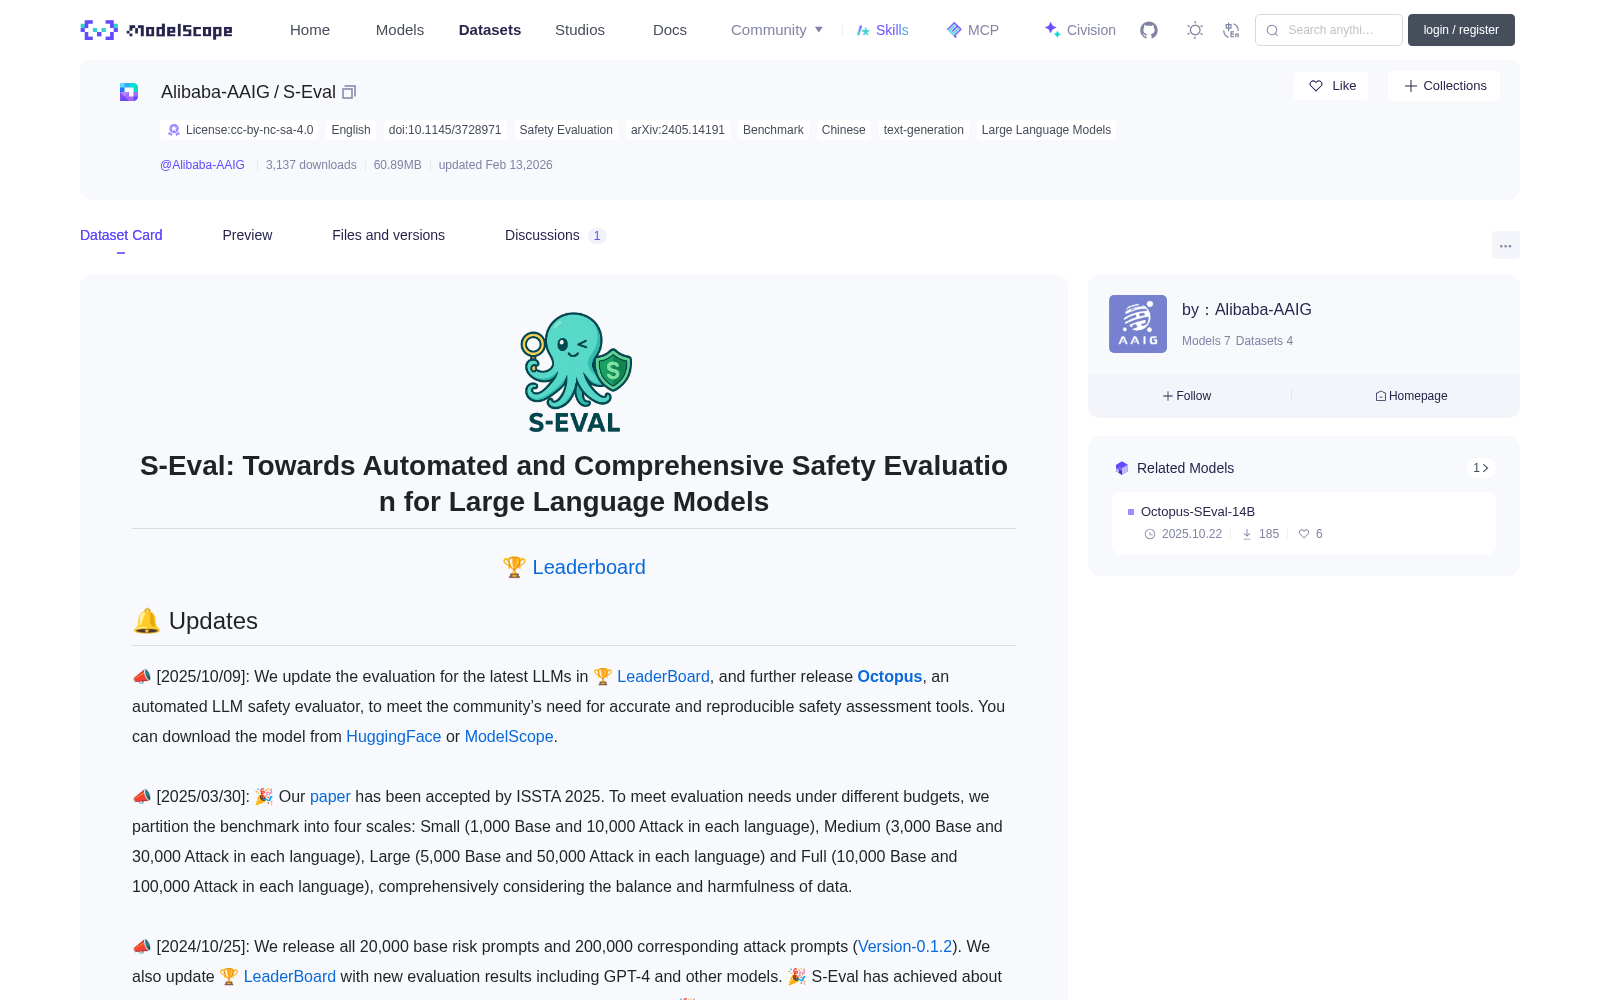
Task: Click the 'Models 7' count text
Action: 1206,341
